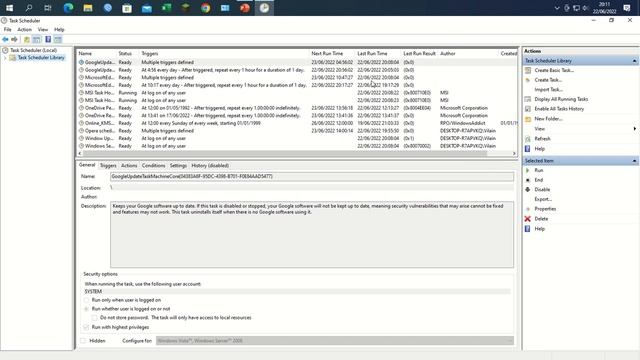Toggle the Show/Hide Action Pane toolbar icon
The height and width of the screenshot is (360, 640).
58,39
